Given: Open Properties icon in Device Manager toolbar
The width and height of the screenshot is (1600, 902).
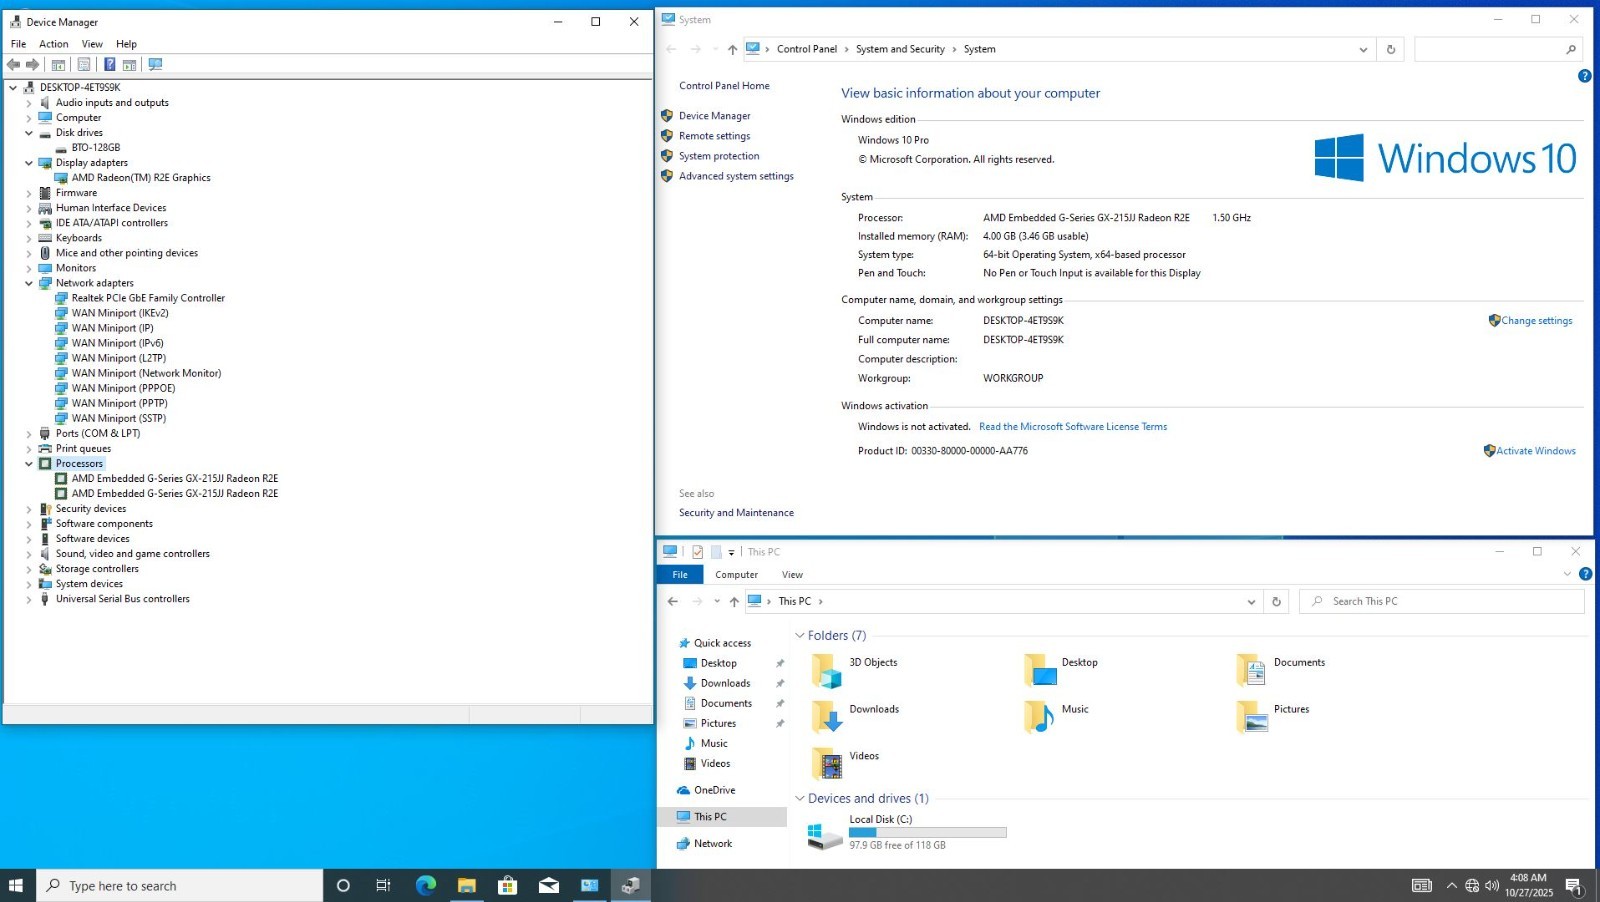Looking at the screenshot, I should click(x=84, y=64).
